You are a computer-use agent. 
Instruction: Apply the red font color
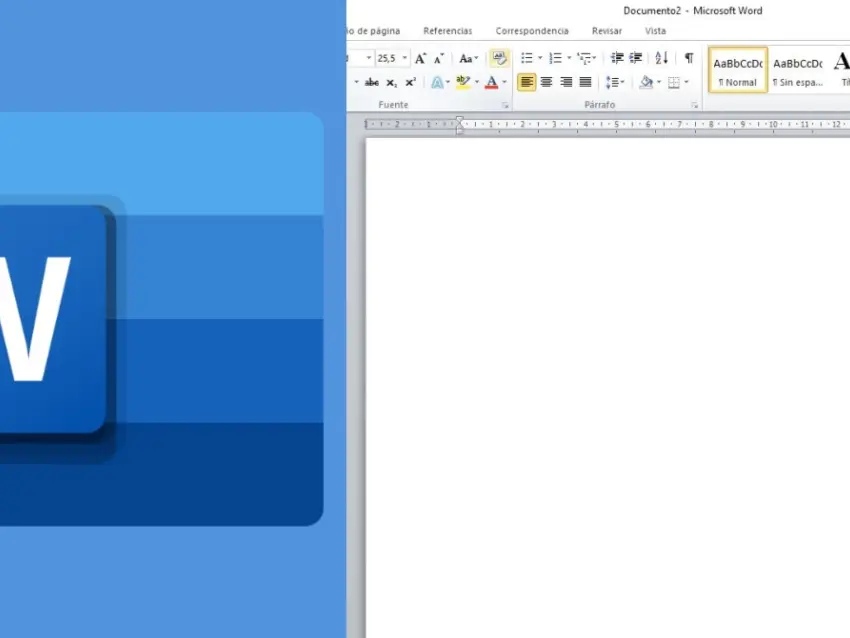pyautogui.click(x=491, y=83)
